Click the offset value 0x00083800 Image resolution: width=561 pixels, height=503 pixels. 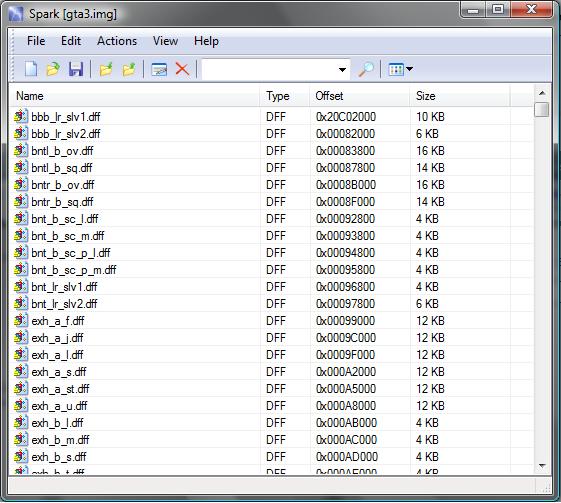click(x=345, y=151)
